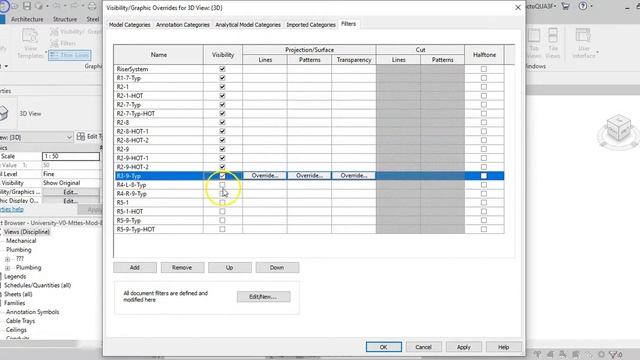Click the Print icon in quick access toolbar
The image size is (640, 360).
[x=92, y=6]
